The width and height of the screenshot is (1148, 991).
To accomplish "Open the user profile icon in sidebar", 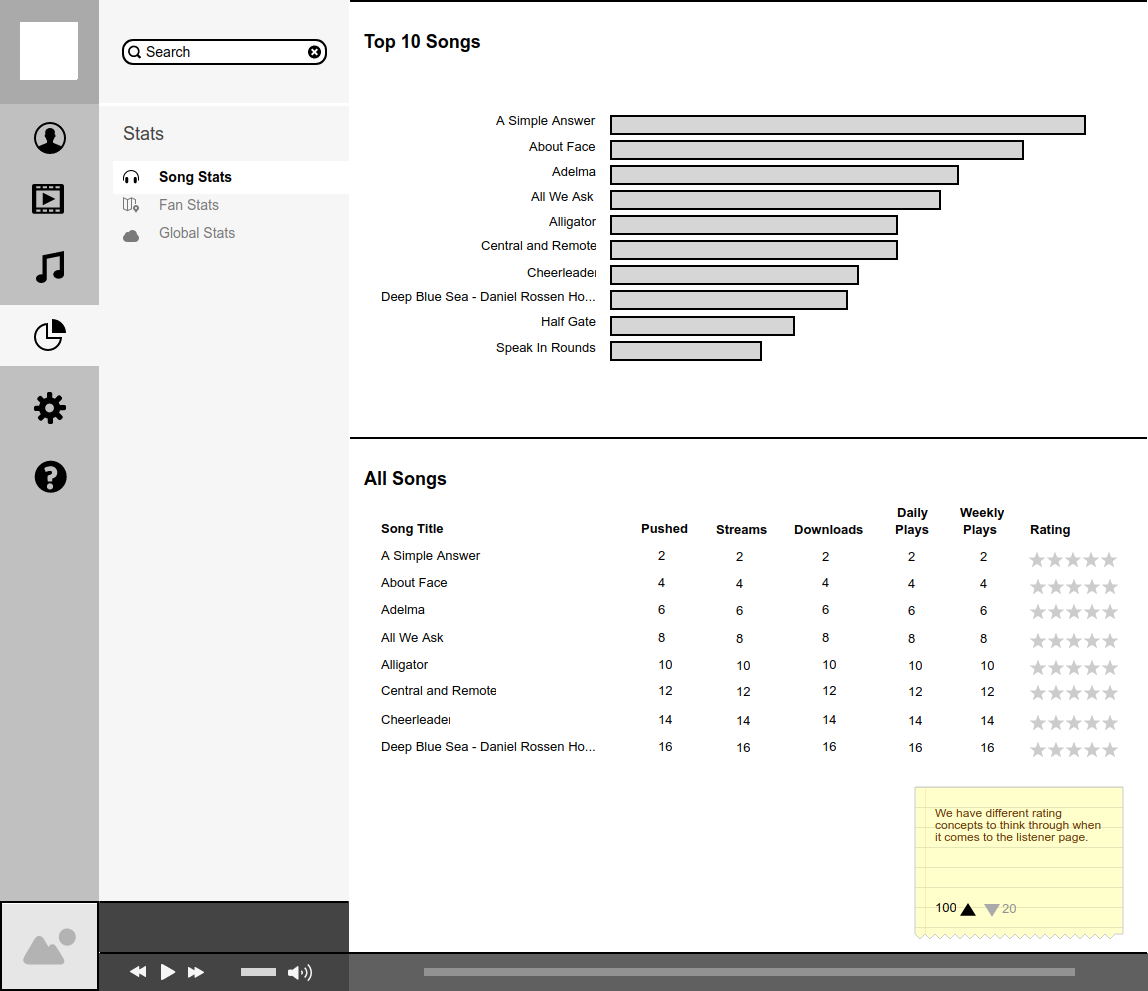I will coord(50,138).
